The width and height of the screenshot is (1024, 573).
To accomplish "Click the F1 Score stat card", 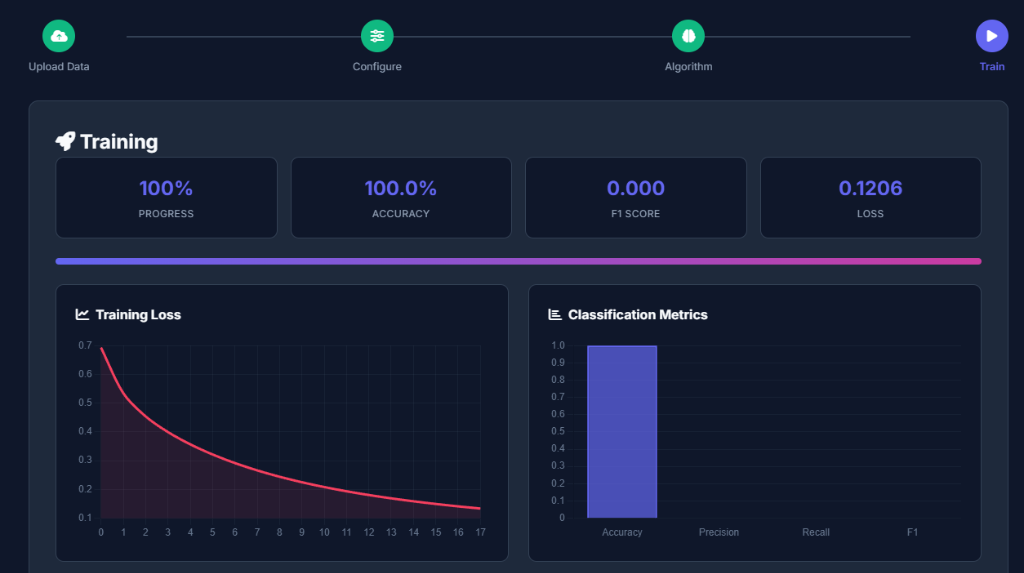I will 635,198.
